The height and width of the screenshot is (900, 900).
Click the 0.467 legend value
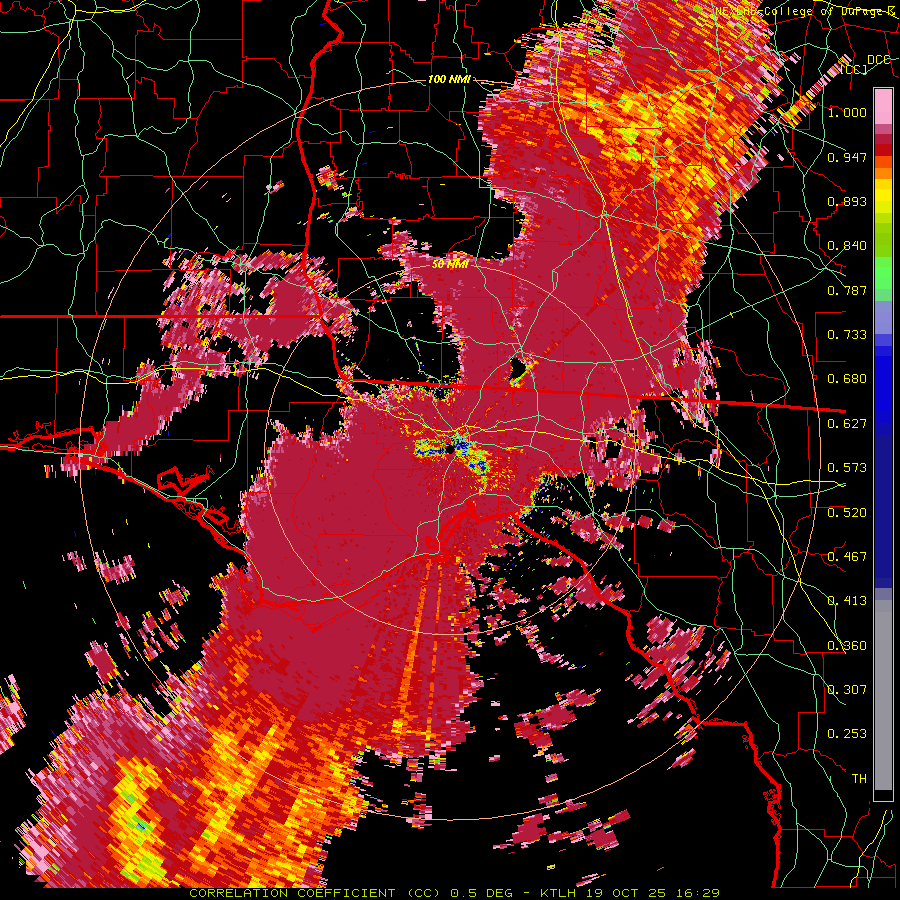pos(847,557)
